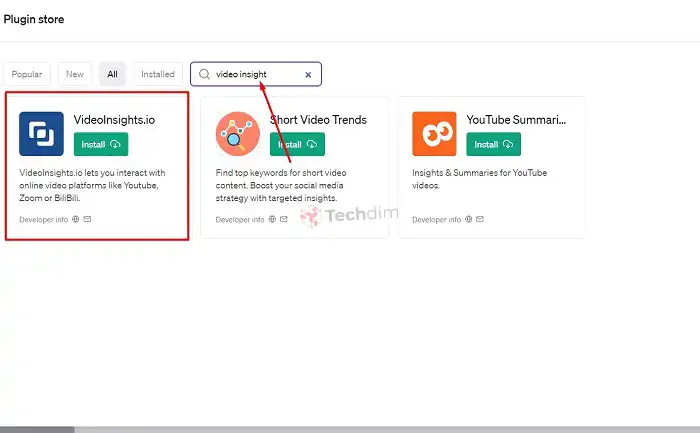Click the magnifier icon in the search box
Image resolution: width=700 pixels, height=433 pixels.
coord(204,74)
